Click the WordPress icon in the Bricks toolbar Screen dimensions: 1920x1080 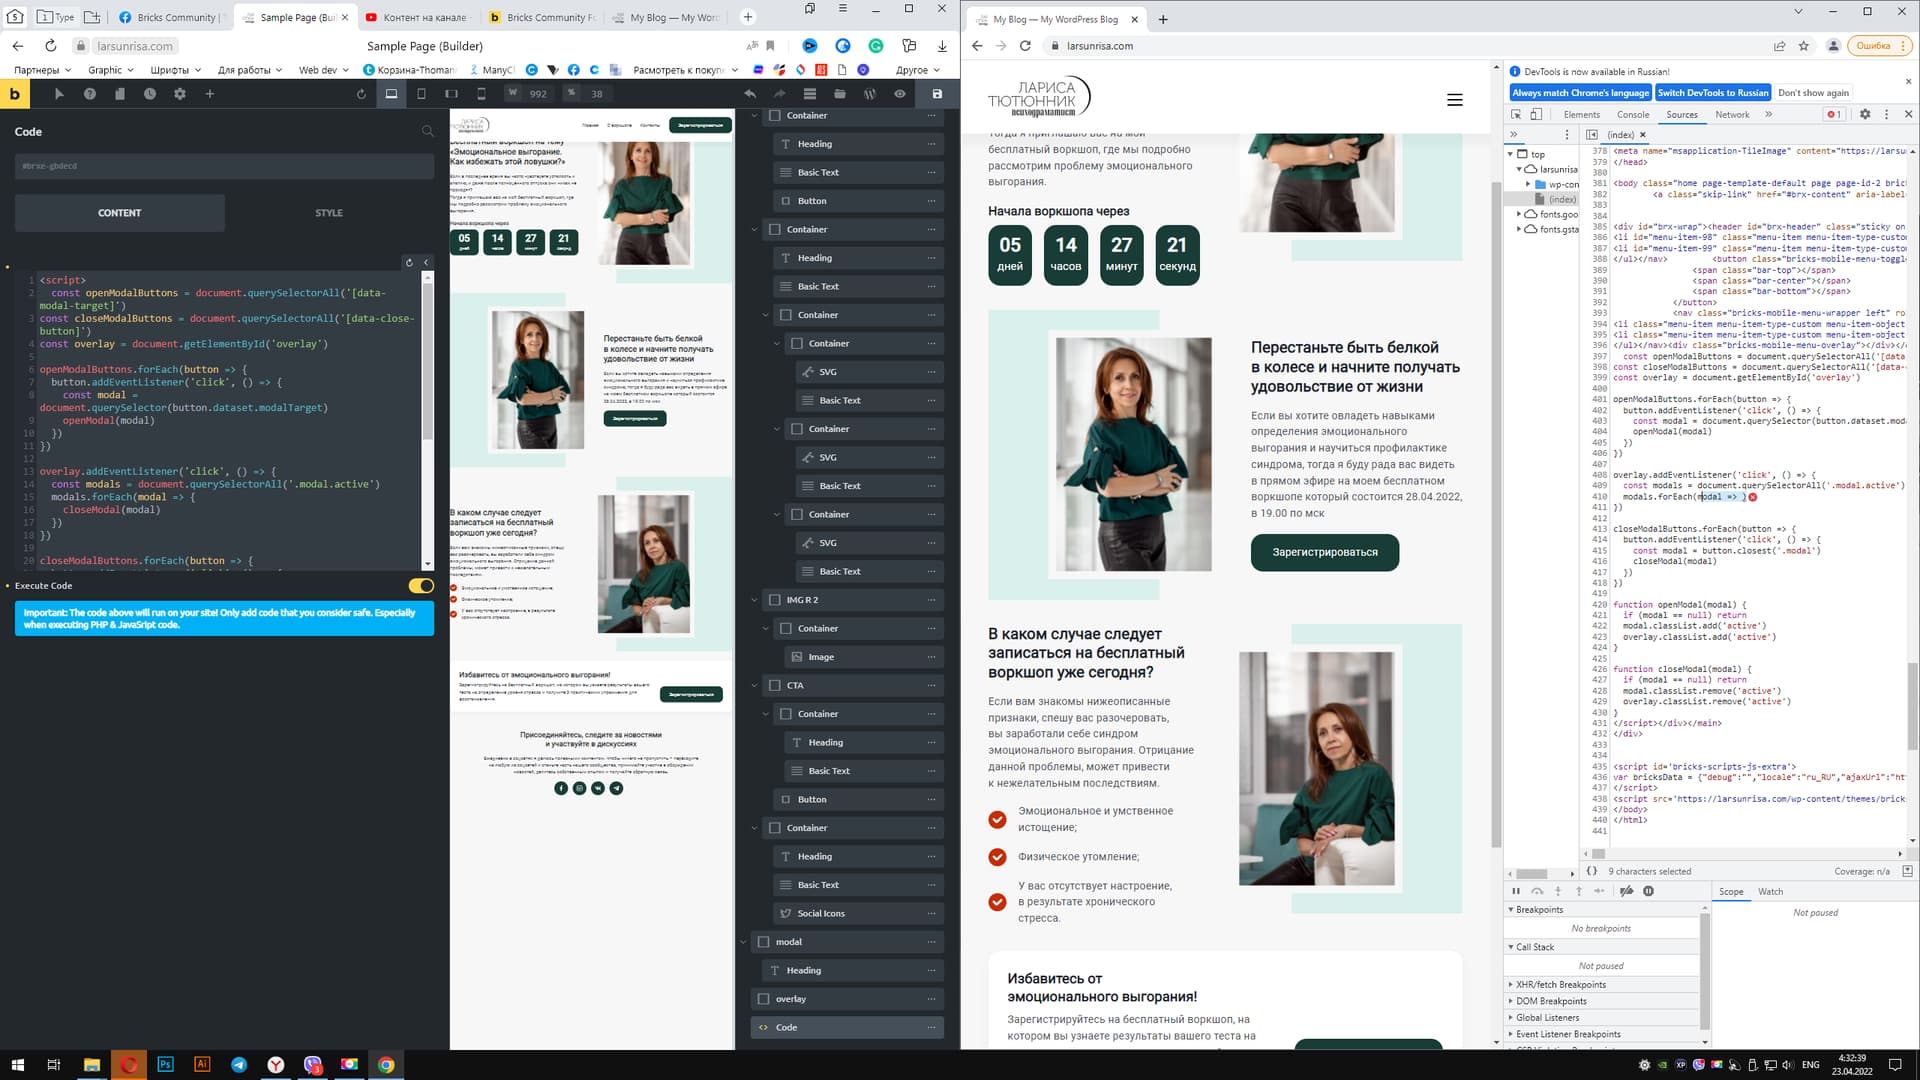click(x=870, y=94)
